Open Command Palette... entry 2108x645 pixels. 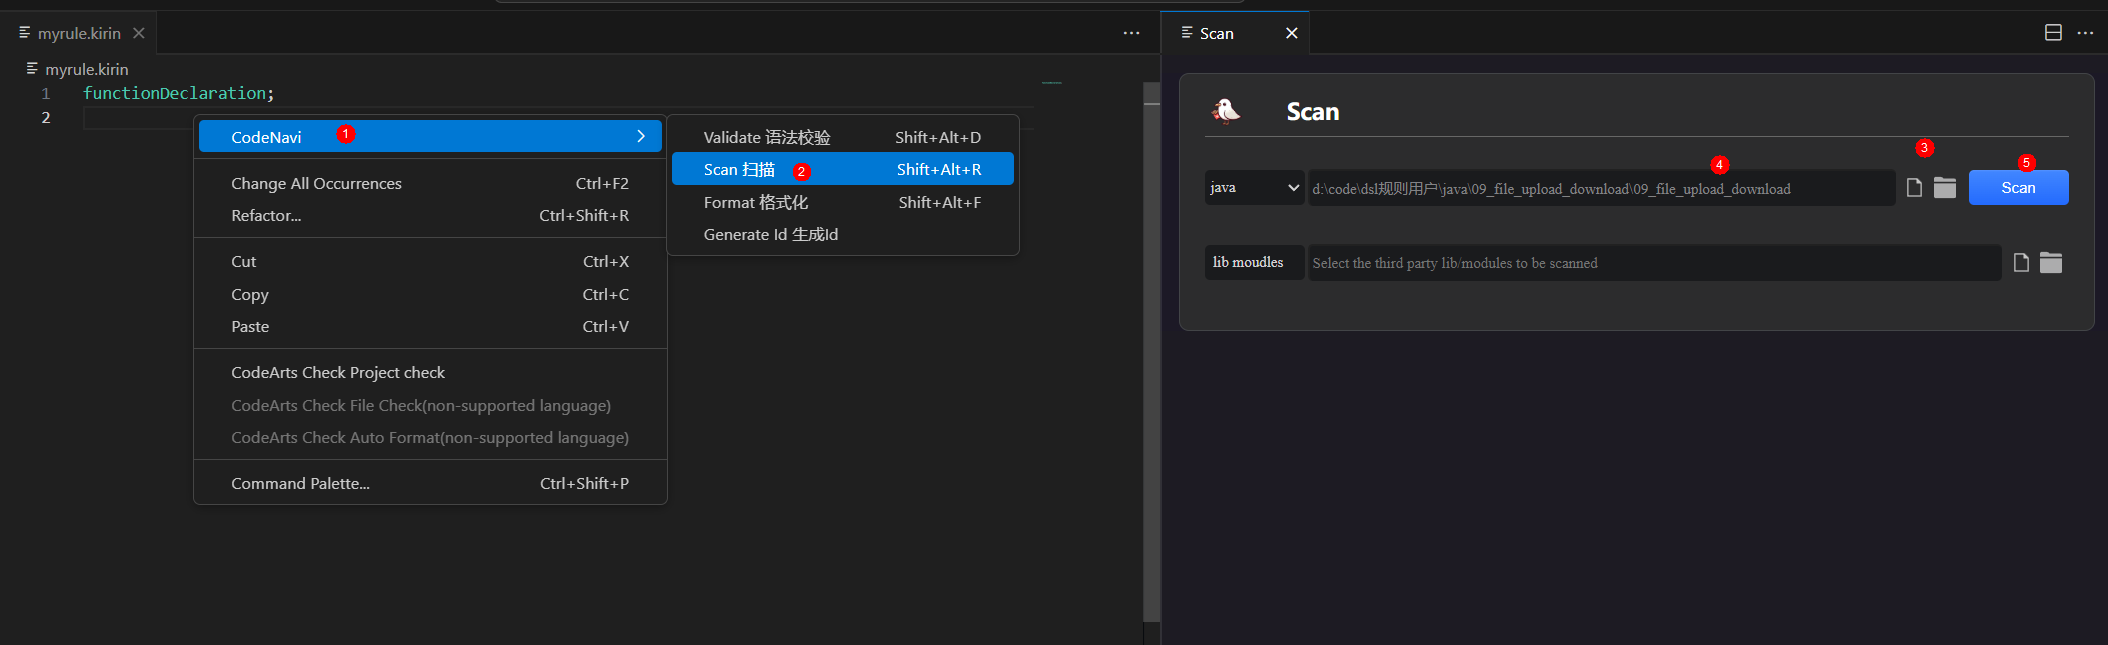(x=430, y=483)
